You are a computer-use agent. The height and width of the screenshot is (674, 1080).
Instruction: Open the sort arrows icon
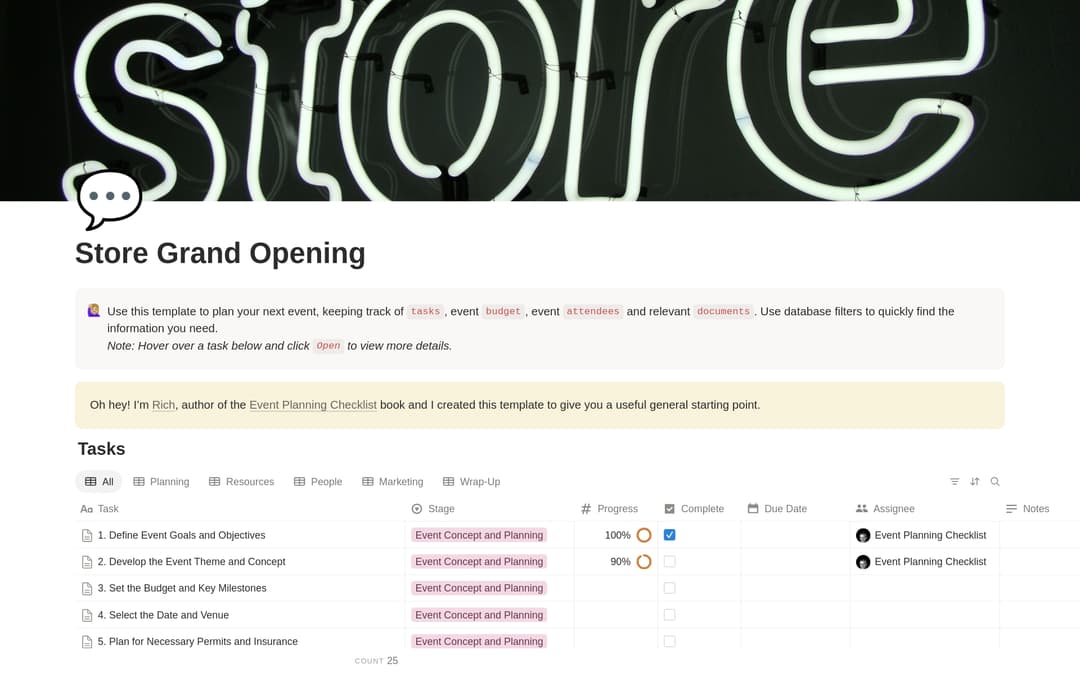(x=975, y=481)
